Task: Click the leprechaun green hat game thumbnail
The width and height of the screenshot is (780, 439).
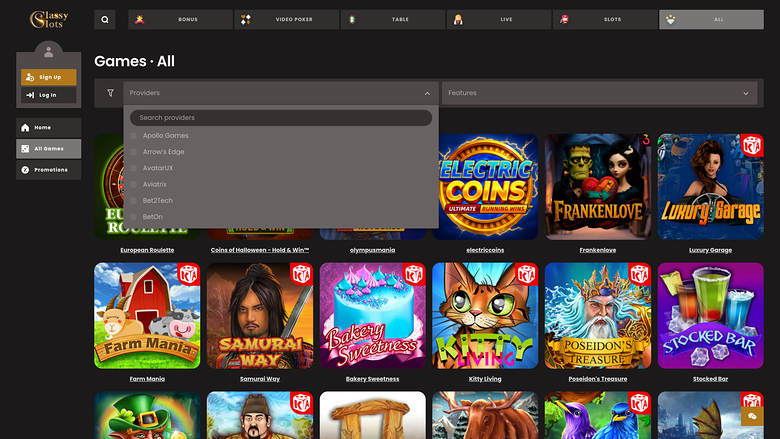Action: tap(147, 415)
